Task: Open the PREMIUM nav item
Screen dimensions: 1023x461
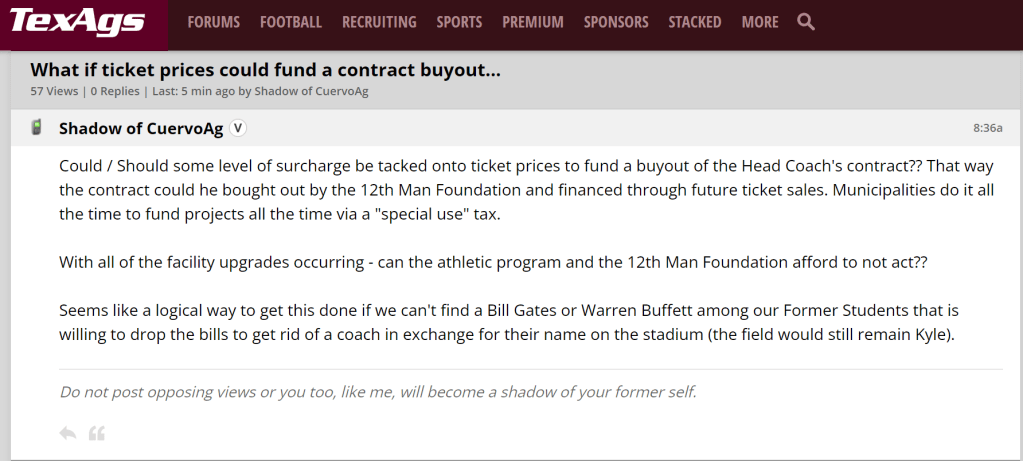Action: (533, 22)
